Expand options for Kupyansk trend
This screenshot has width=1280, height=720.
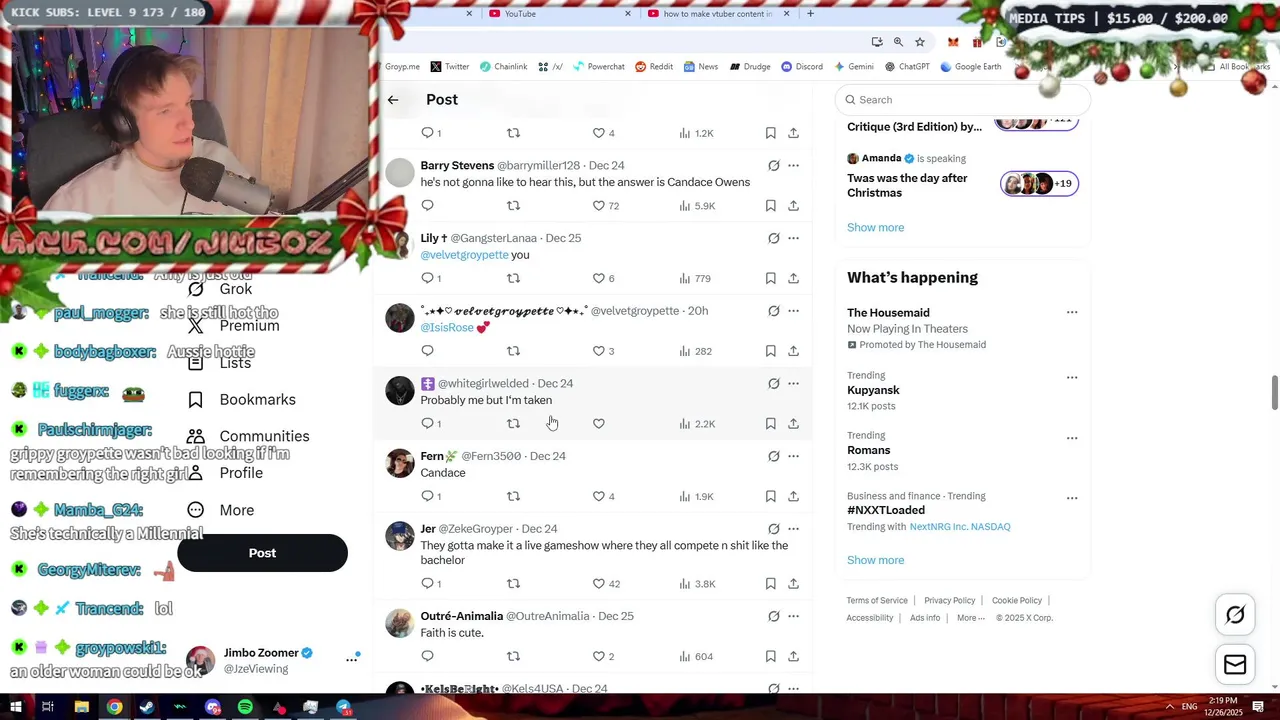click(x=1072, y=378)
